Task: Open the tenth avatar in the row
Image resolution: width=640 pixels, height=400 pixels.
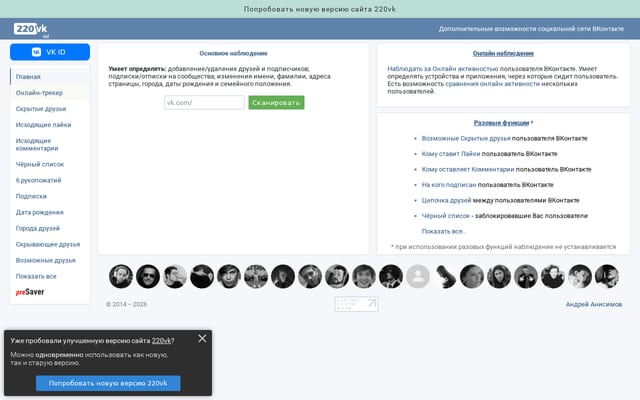Action: pyautogui.click(x=364, y=276)
